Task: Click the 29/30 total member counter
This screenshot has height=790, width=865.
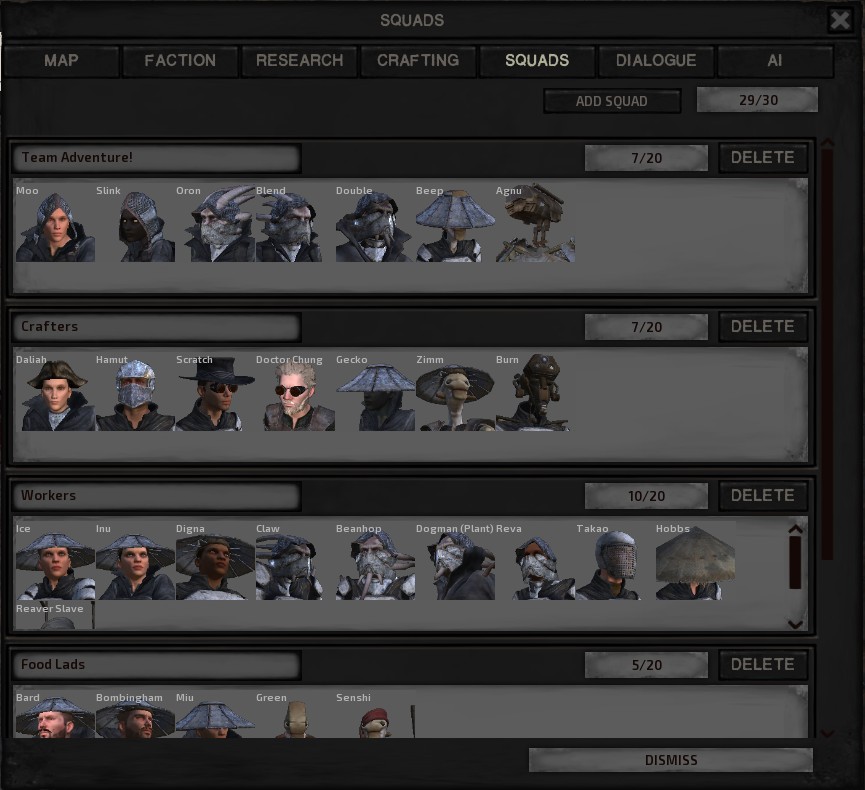Action: pyautogui.click(x=757, y=100)
